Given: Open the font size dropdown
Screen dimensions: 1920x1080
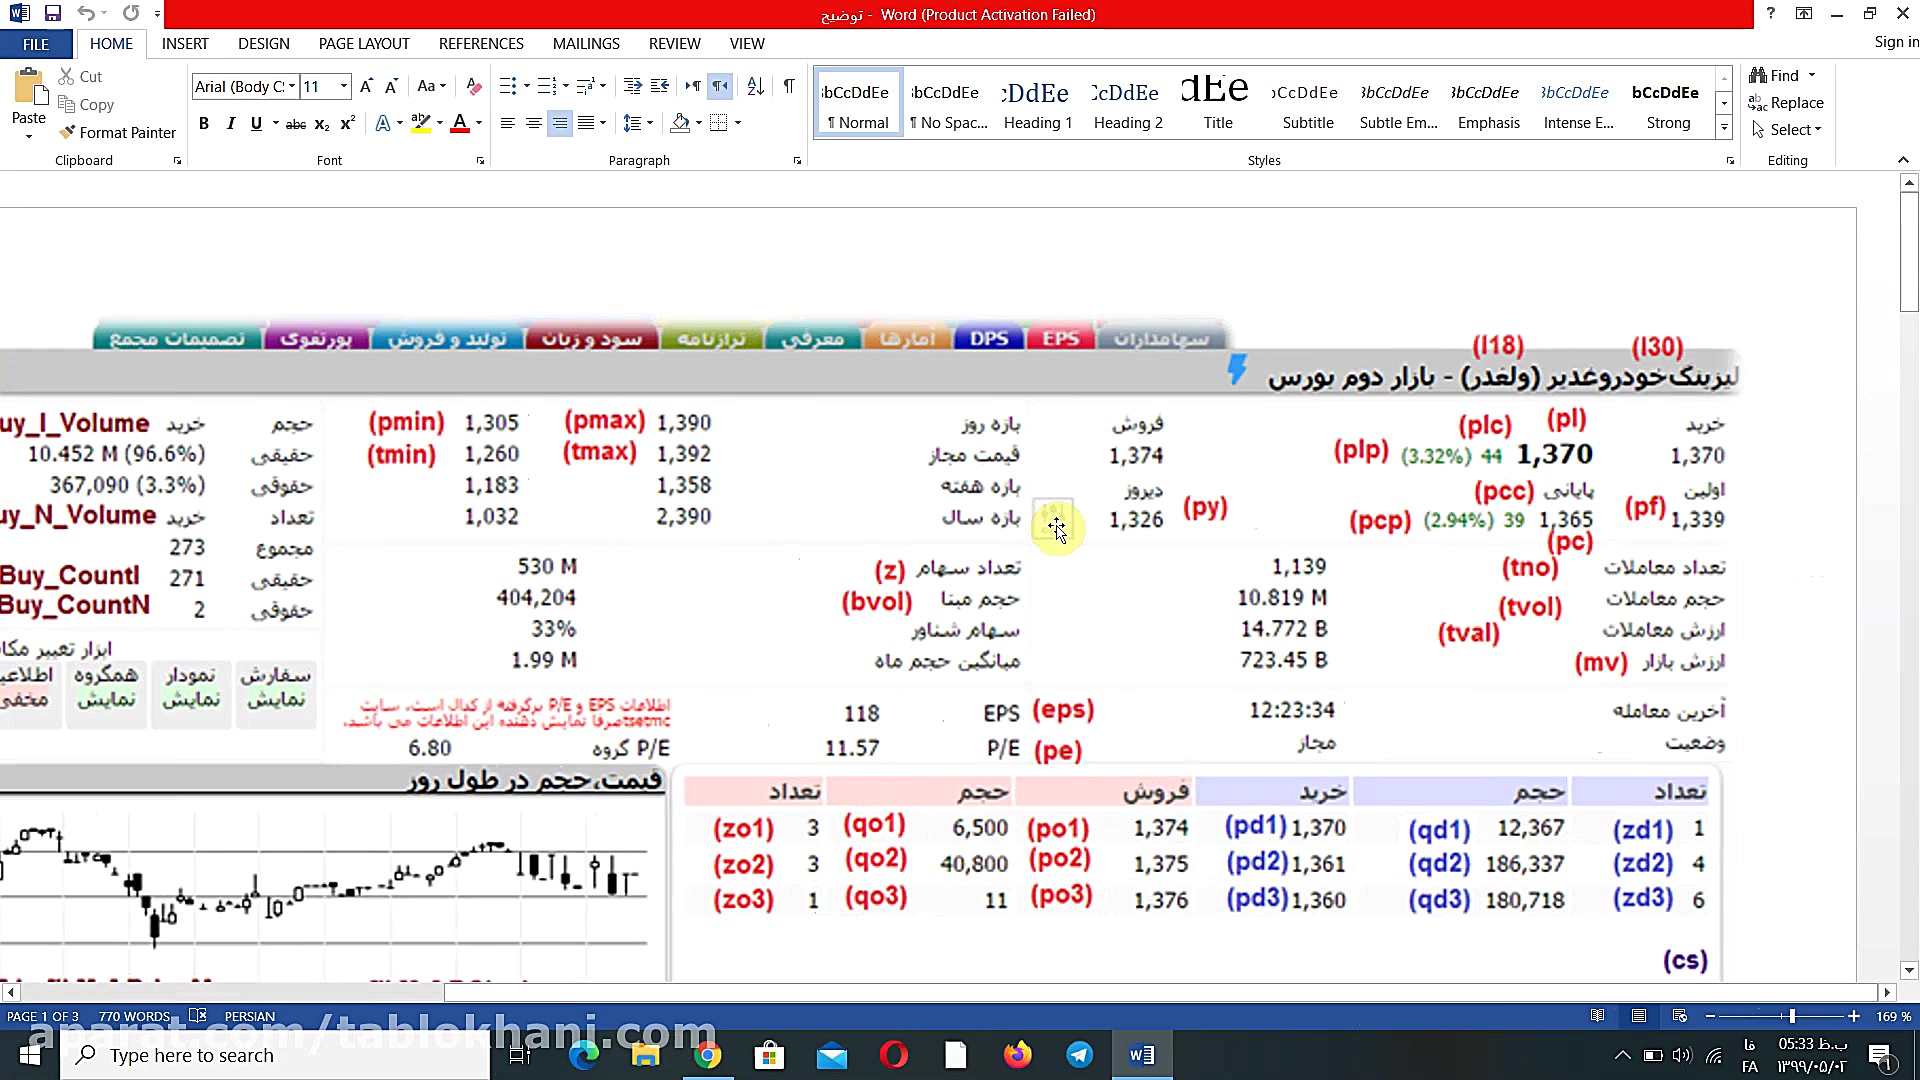Looking at the screenshot, I should (x=344, y=86).
